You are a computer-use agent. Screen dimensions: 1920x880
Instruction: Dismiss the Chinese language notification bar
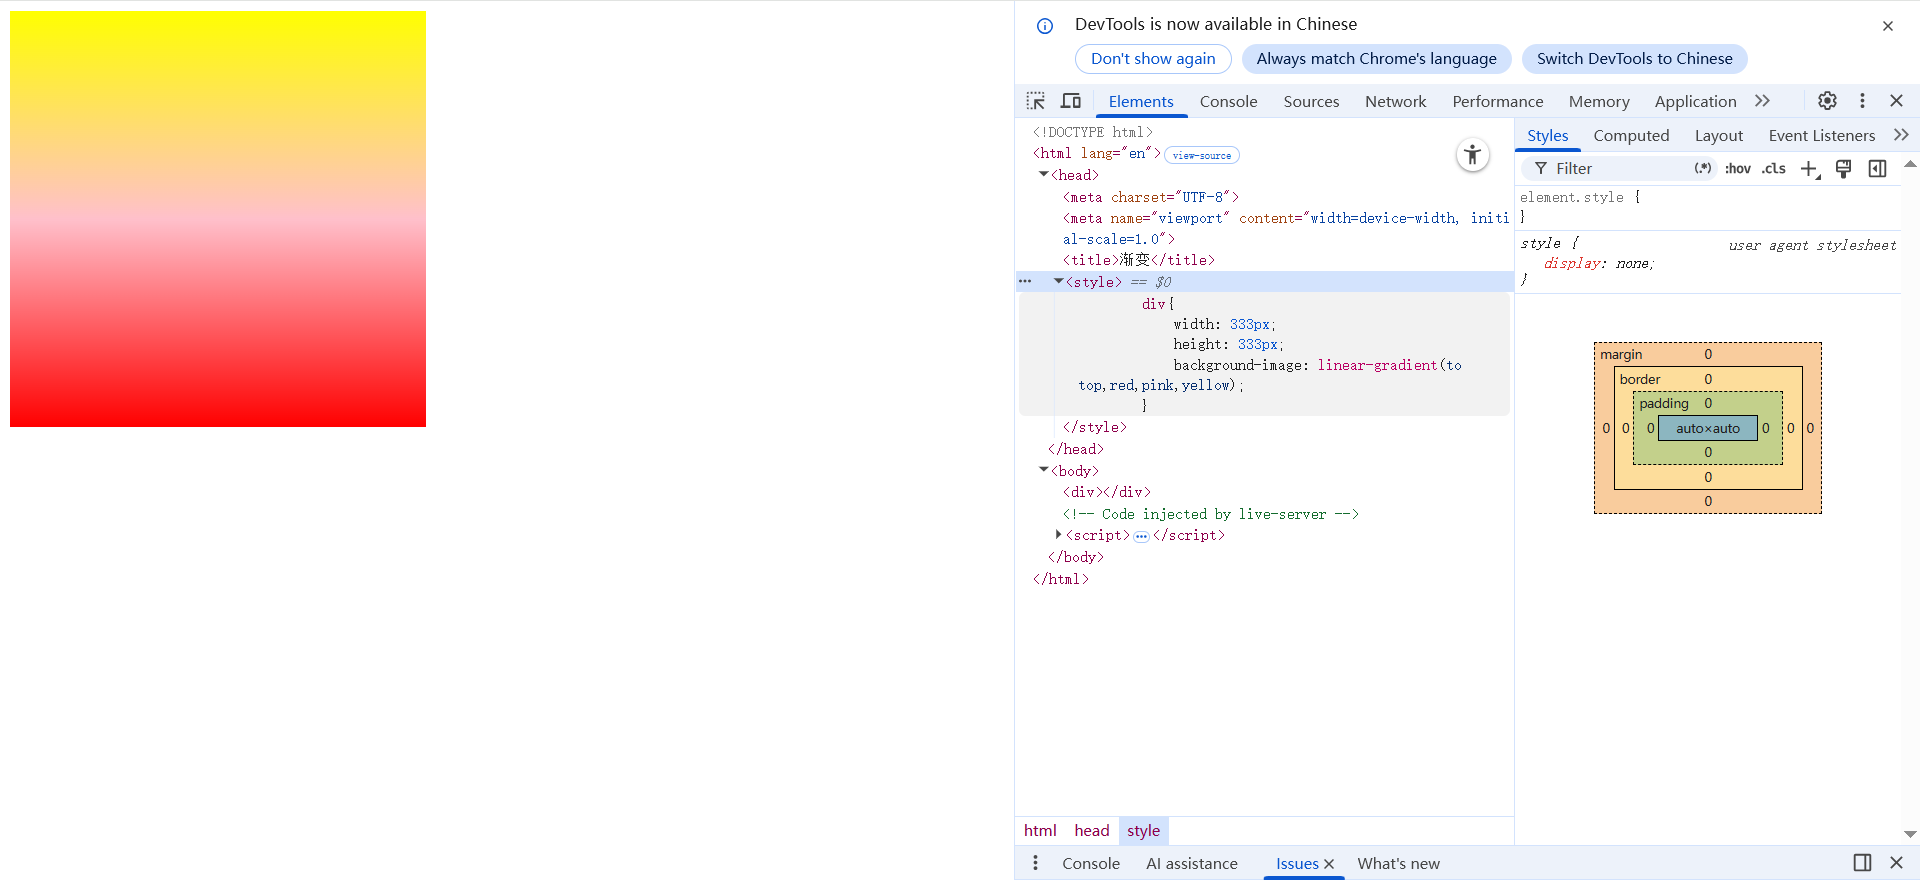1888,26
